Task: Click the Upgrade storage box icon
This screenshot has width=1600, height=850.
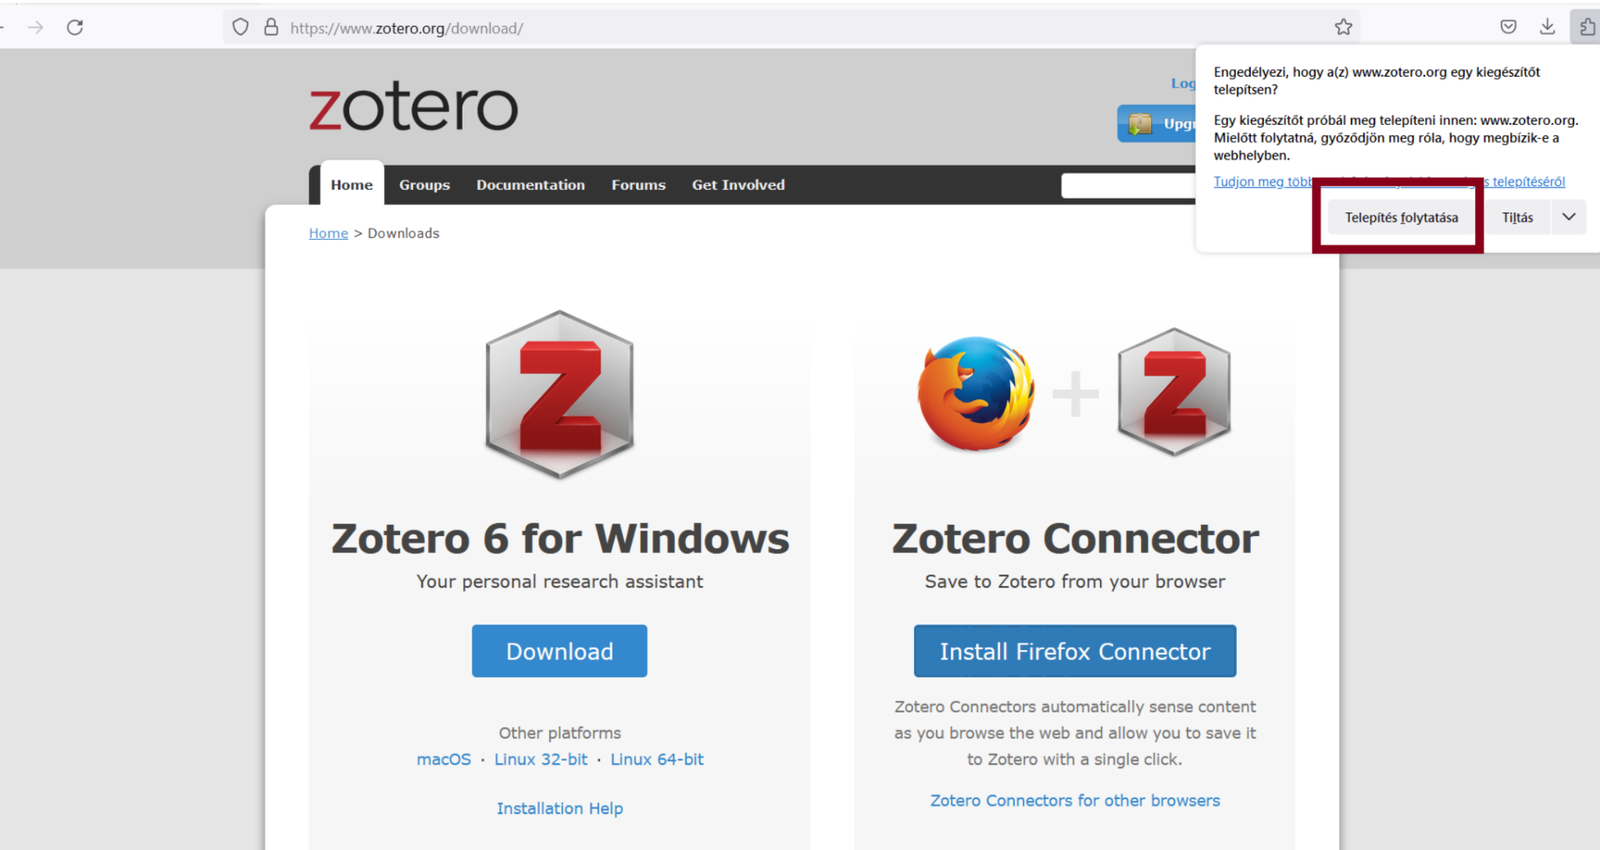Action: 1140,124
